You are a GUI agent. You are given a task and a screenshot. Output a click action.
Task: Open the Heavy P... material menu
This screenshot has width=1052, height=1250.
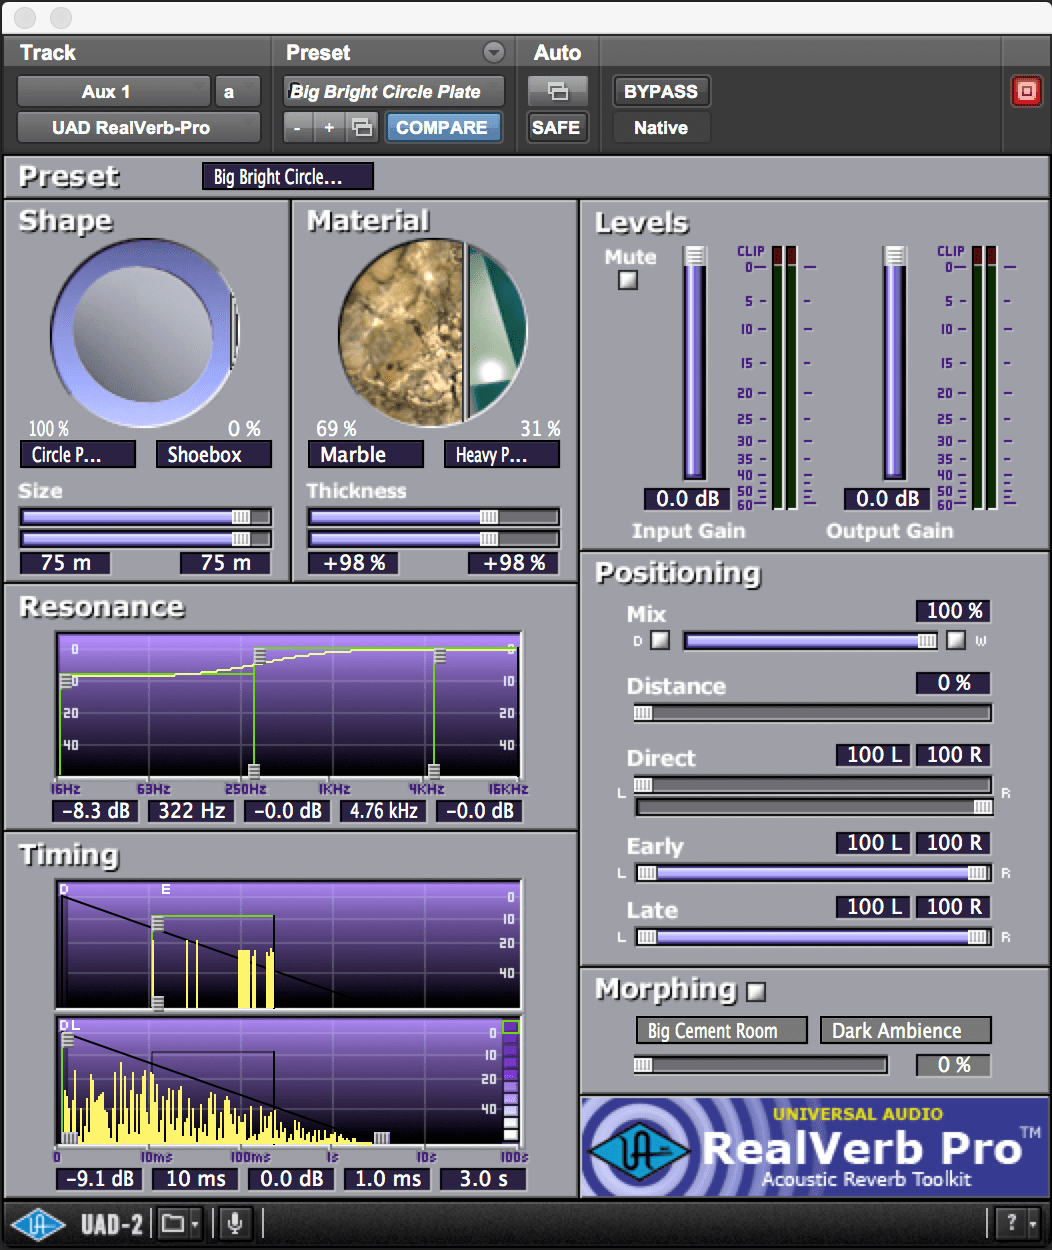coord(502,455)
